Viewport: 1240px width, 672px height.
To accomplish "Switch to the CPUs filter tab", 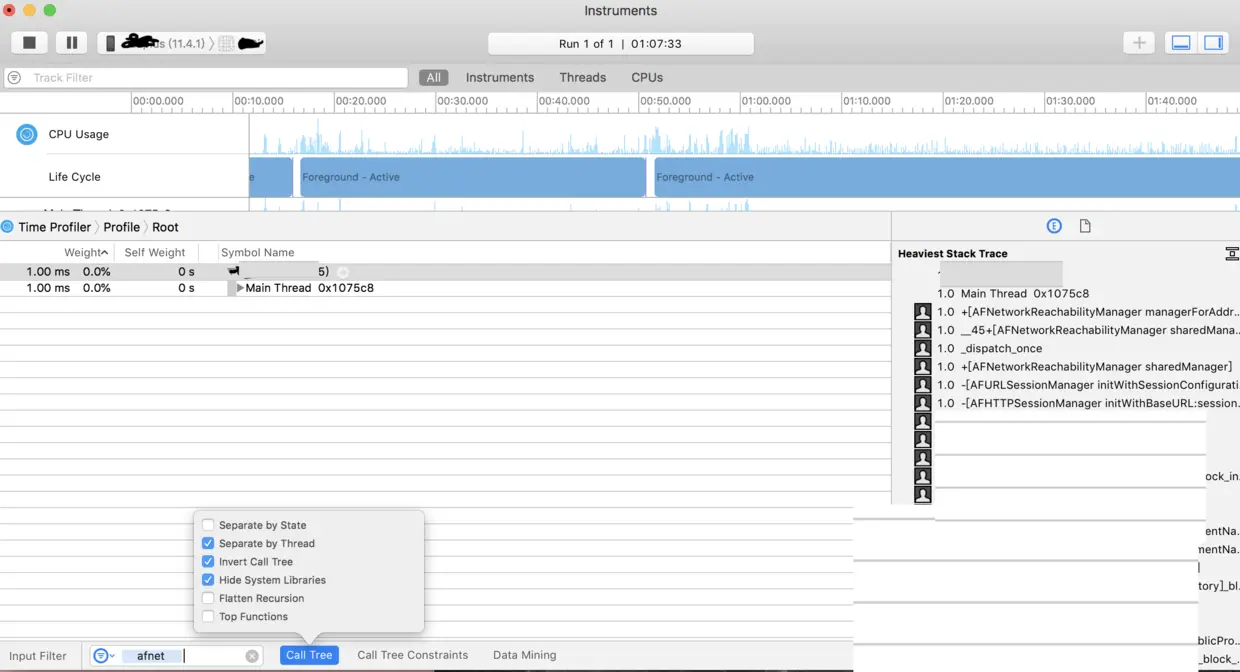I will tap(647, 77).
